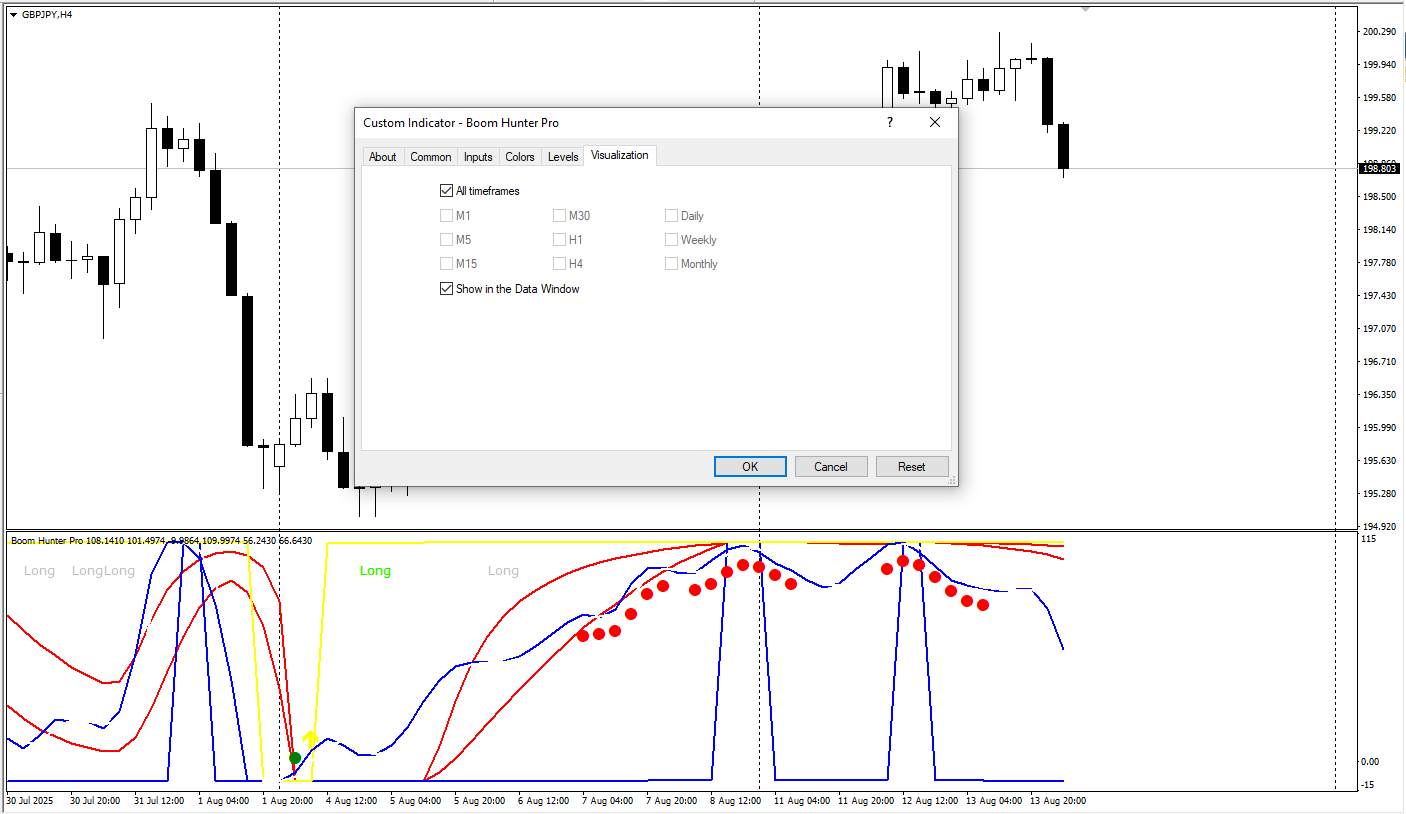Click the chart shift triangle marker

1085,9
